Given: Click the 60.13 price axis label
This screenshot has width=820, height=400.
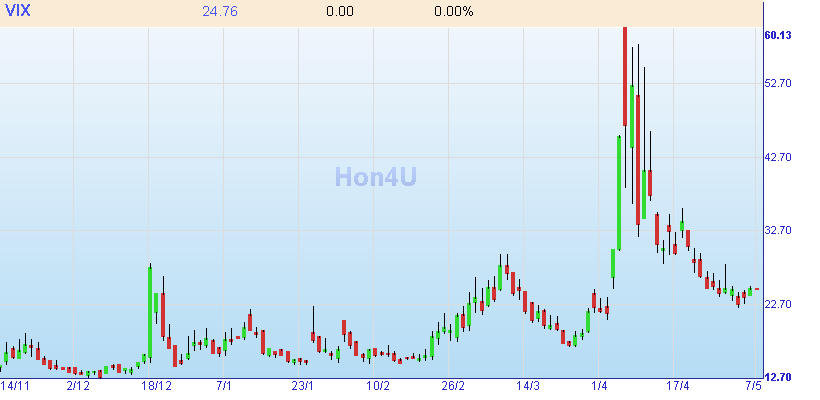Looking at the screenshot, I should coord(778,35).
